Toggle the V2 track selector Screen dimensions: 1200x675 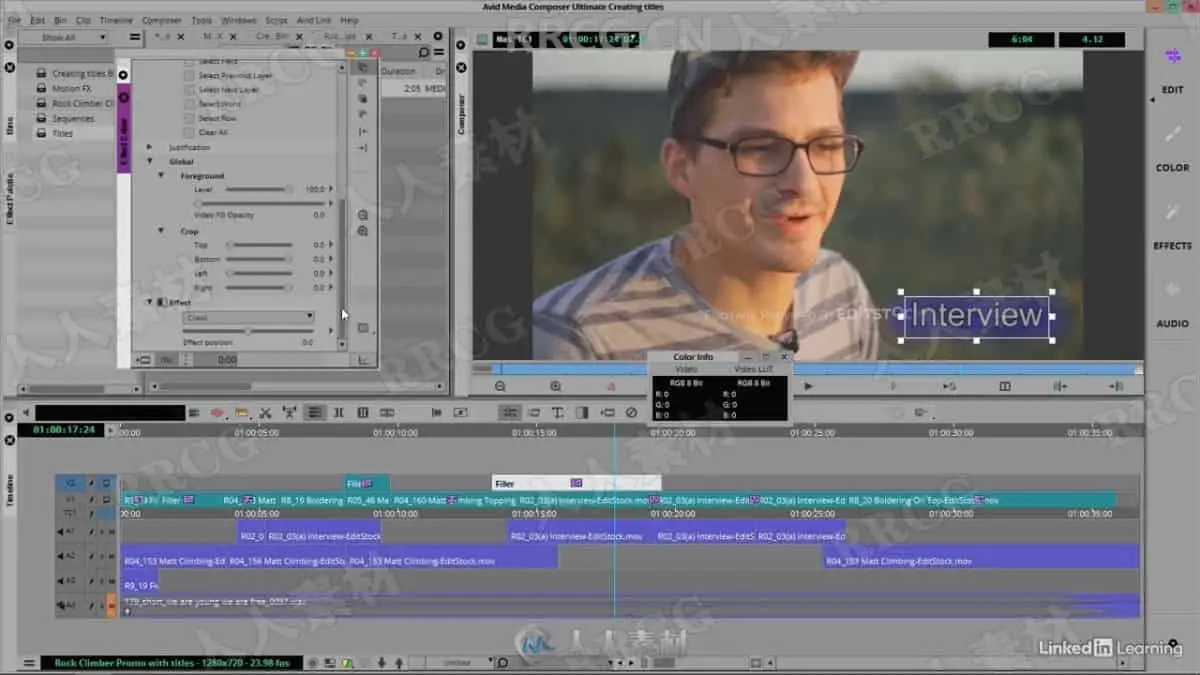[70, 482]
